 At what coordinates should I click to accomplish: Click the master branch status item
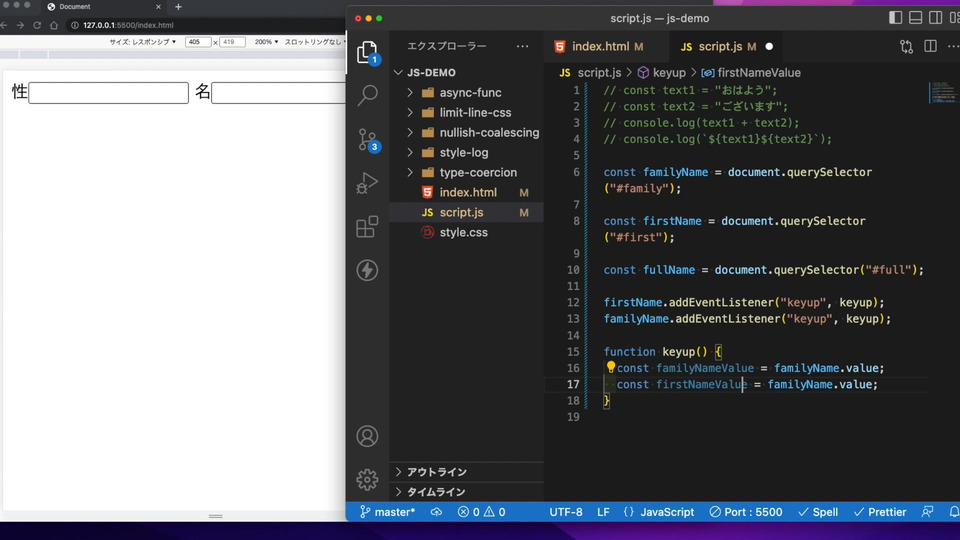tap(387, 512)
